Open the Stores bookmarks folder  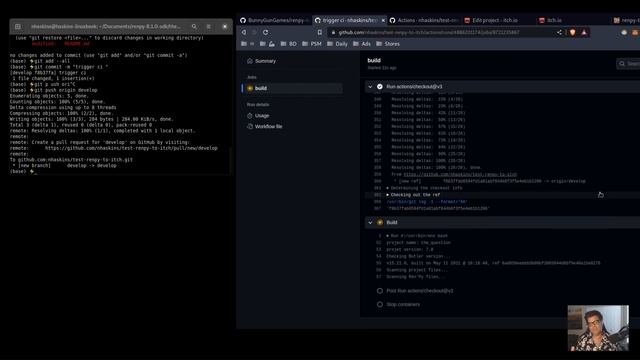[388, 44]
